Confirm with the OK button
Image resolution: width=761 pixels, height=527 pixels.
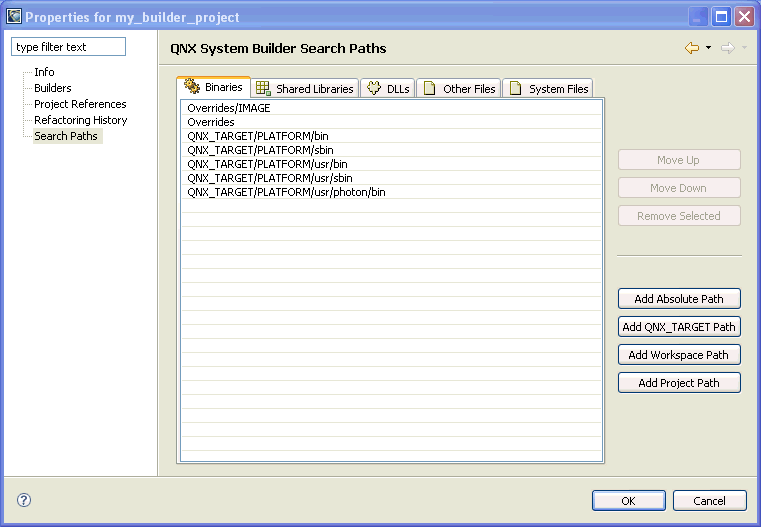pos(628,501)
